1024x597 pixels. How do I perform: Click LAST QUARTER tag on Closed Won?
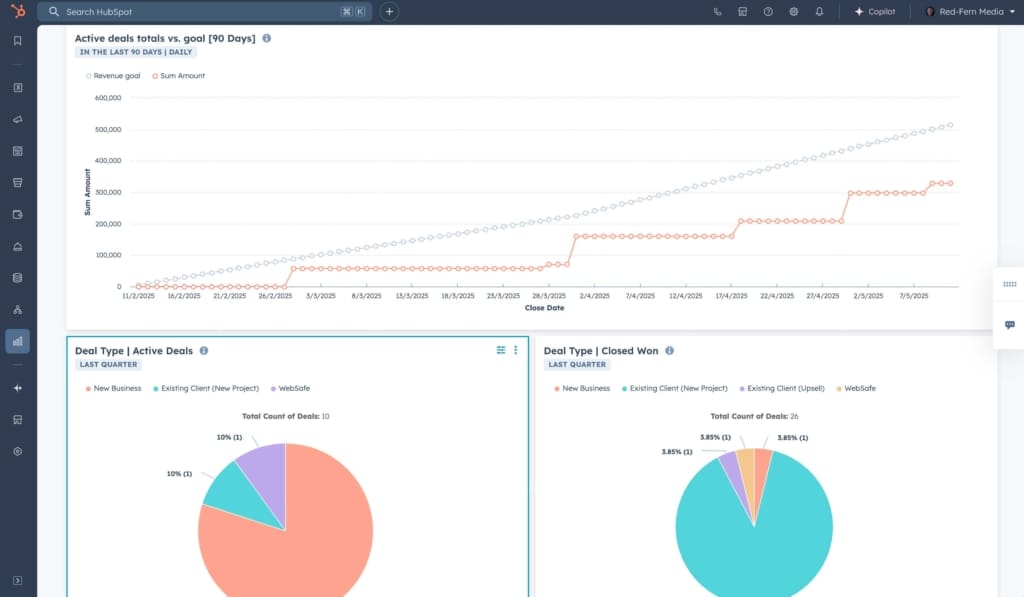click(x=577, y=364)
